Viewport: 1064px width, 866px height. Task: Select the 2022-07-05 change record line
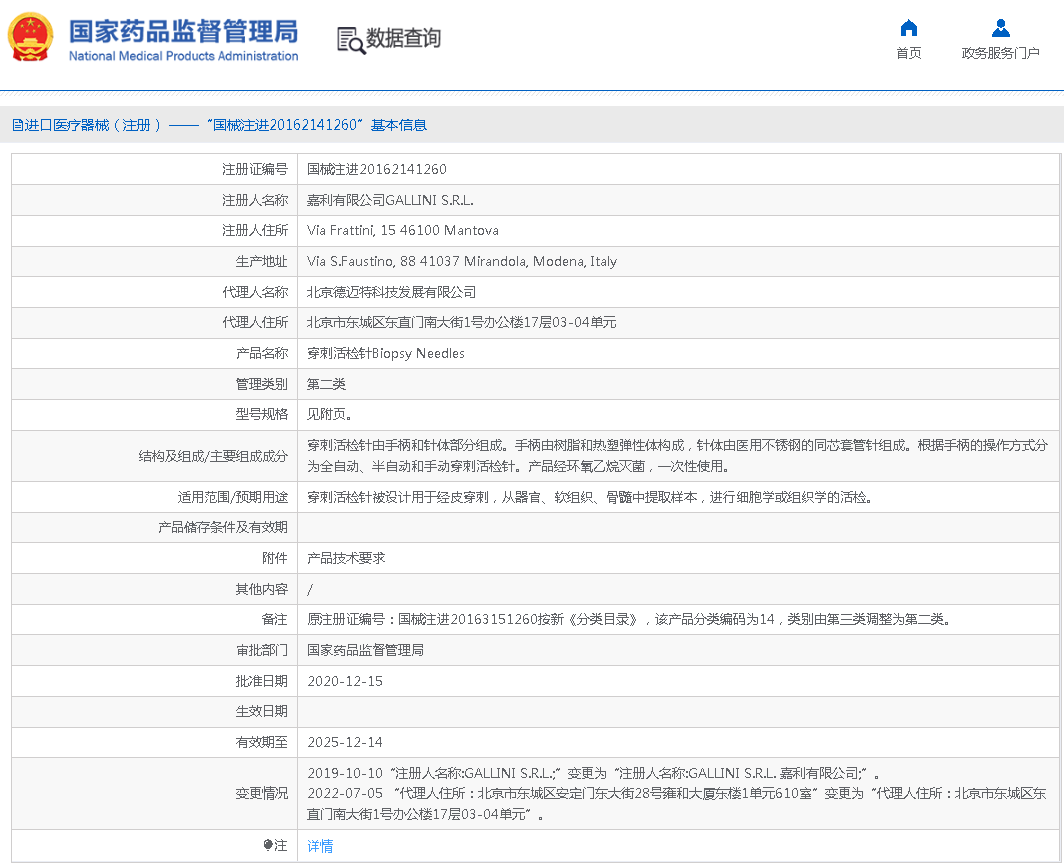pos(677,804)
